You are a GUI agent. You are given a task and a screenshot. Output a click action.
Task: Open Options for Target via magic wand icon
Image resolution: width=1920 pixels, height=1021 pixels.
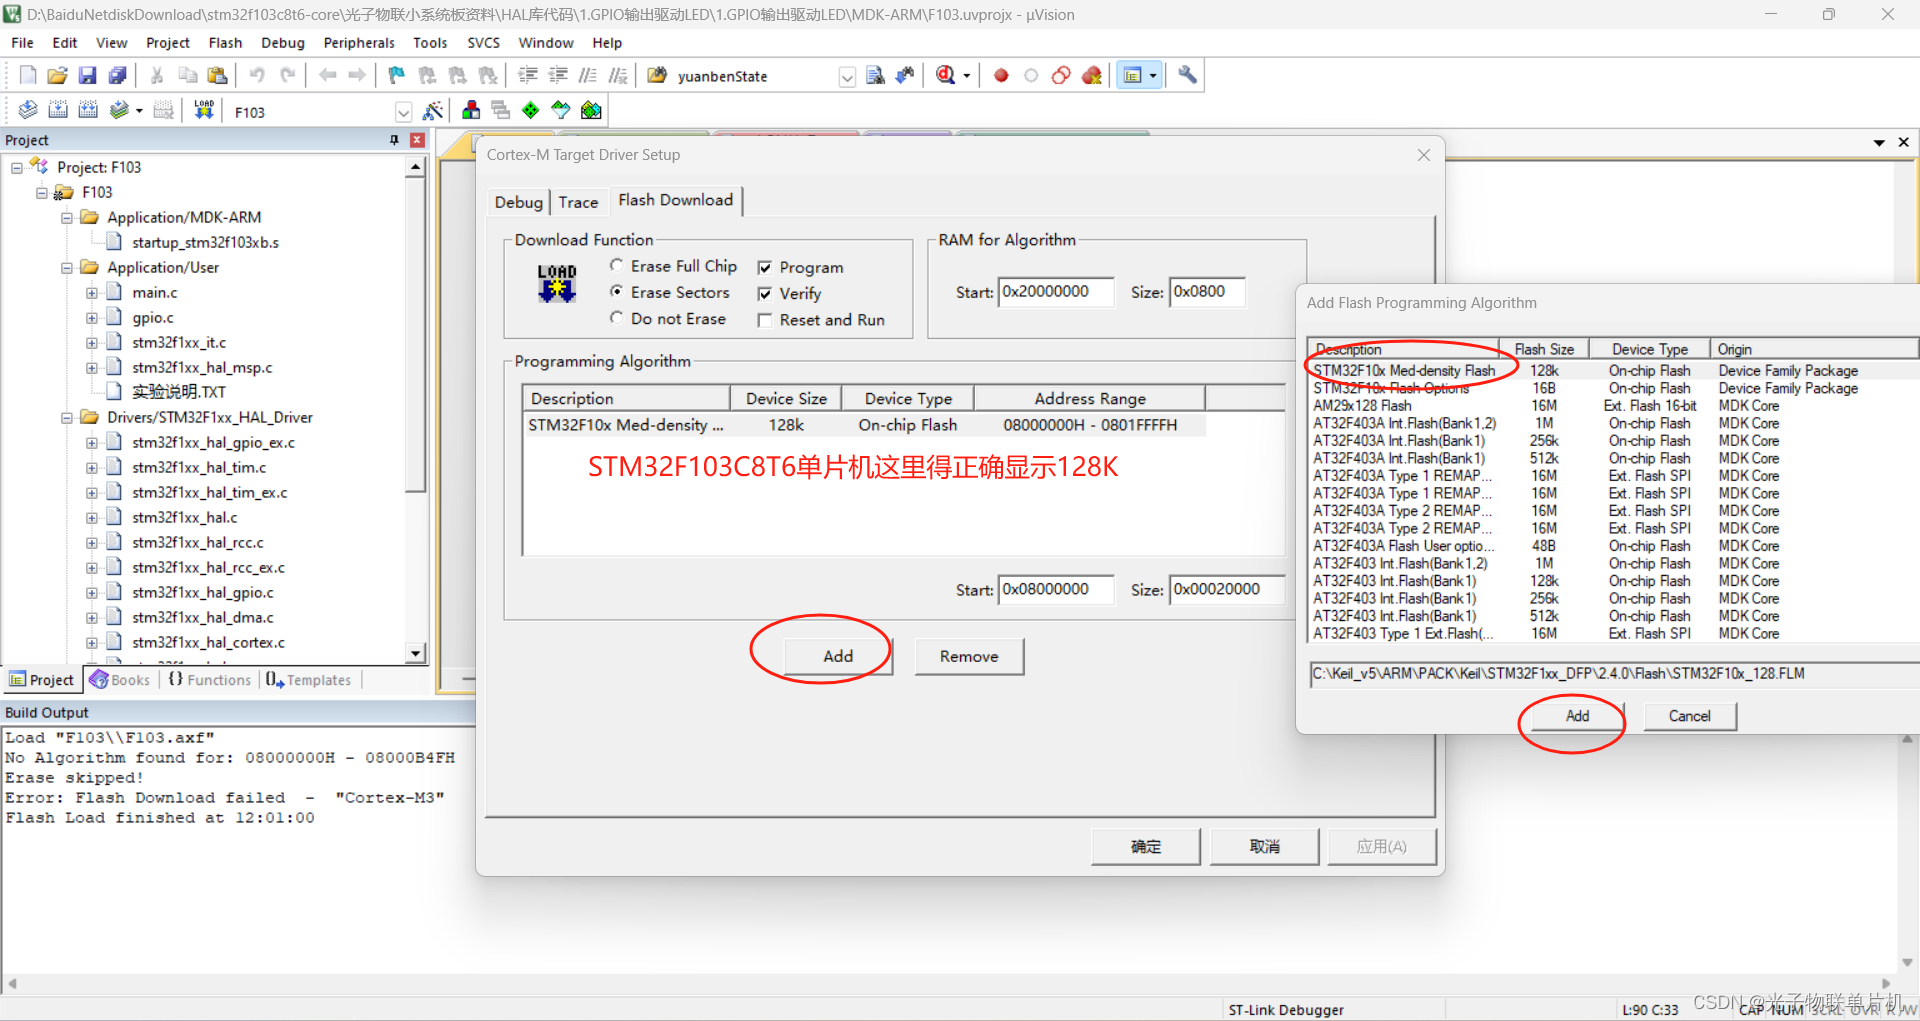pyautogui.click(x=433, y=110)
